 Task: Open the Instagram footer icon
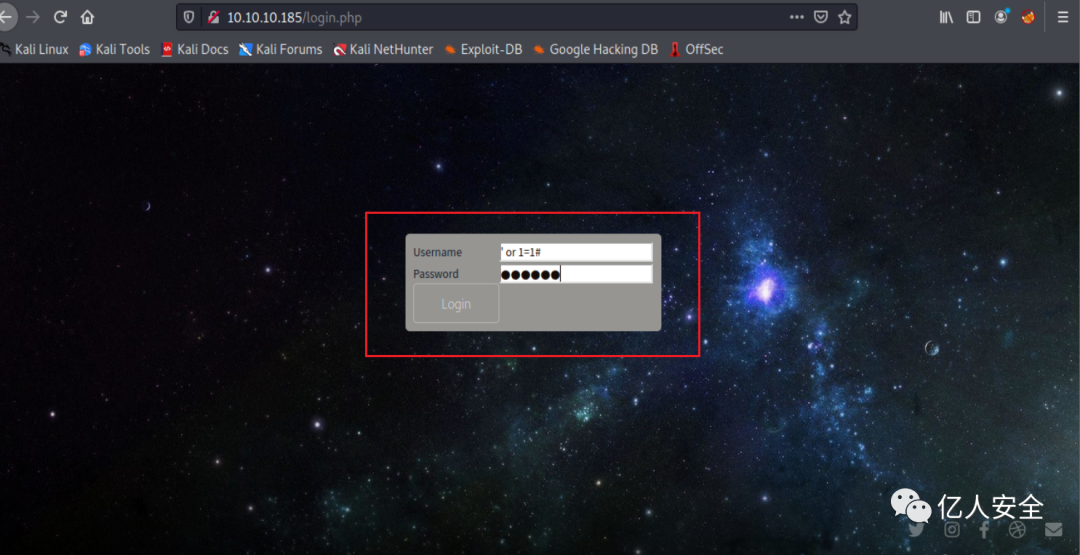click(952, 530)
